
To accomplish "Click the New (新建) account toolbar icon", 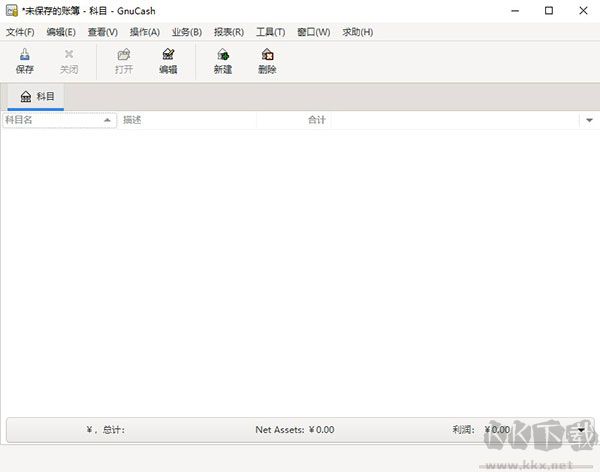I will (x=223, y=61).
